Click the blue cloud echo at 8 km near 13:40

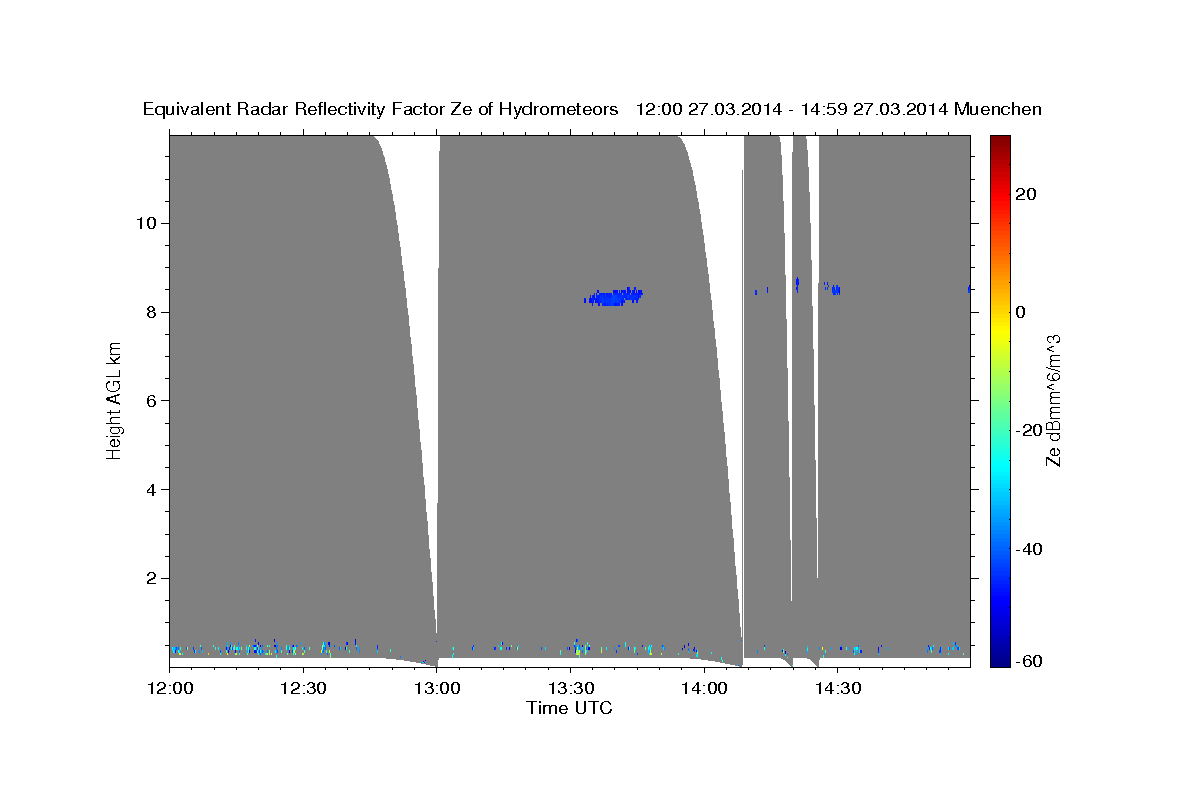(614, 296)
